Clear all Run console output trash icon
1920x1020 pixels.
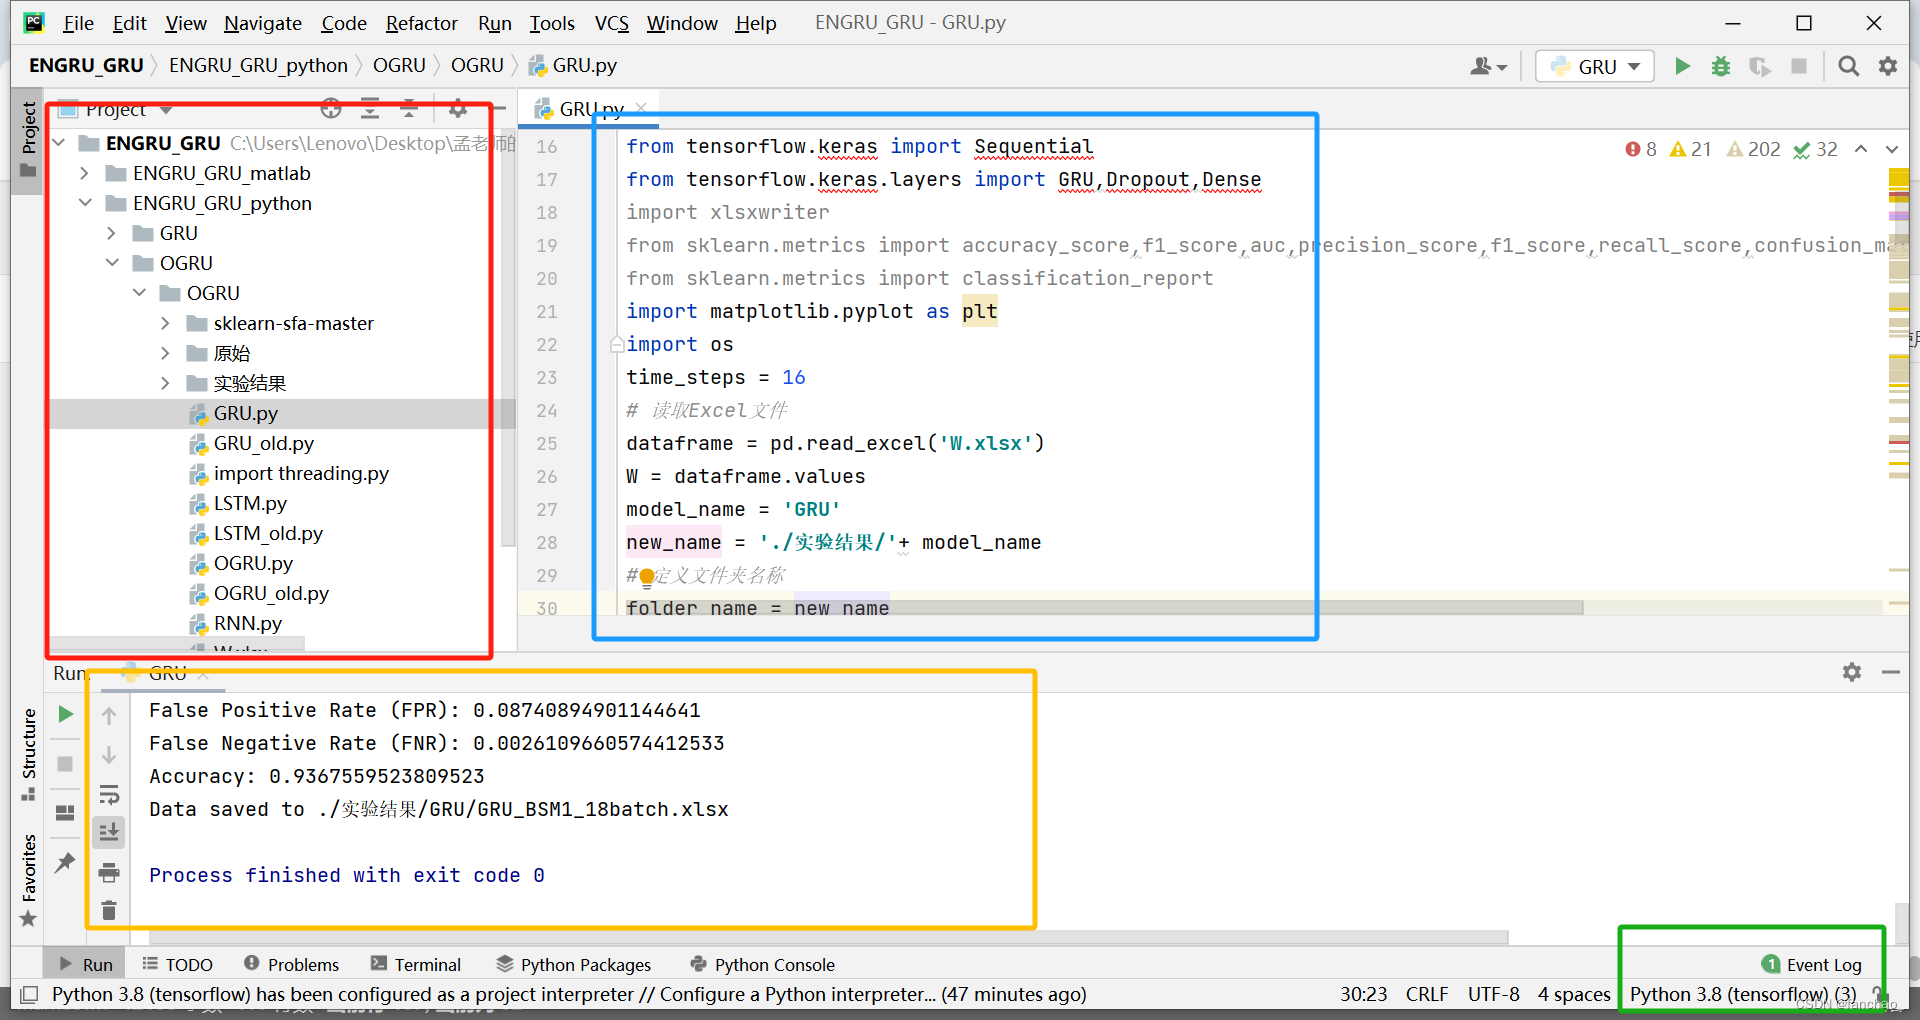[x=109, y=910]
